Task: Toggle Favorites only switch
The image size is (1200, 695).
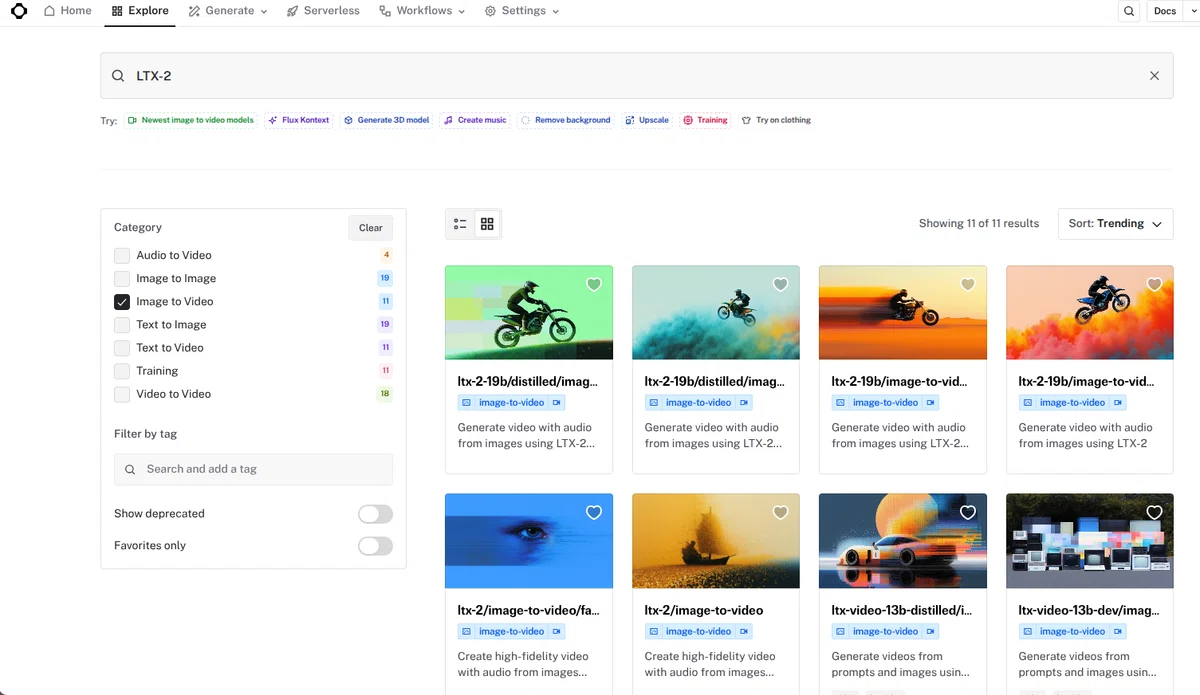Action: 375,546
